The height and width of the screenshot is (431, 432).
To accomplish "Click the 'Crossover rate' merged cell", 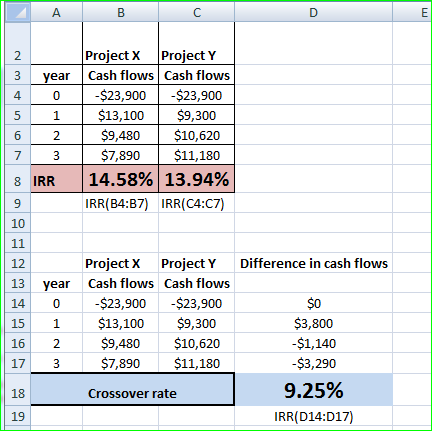I will (132, 390).
